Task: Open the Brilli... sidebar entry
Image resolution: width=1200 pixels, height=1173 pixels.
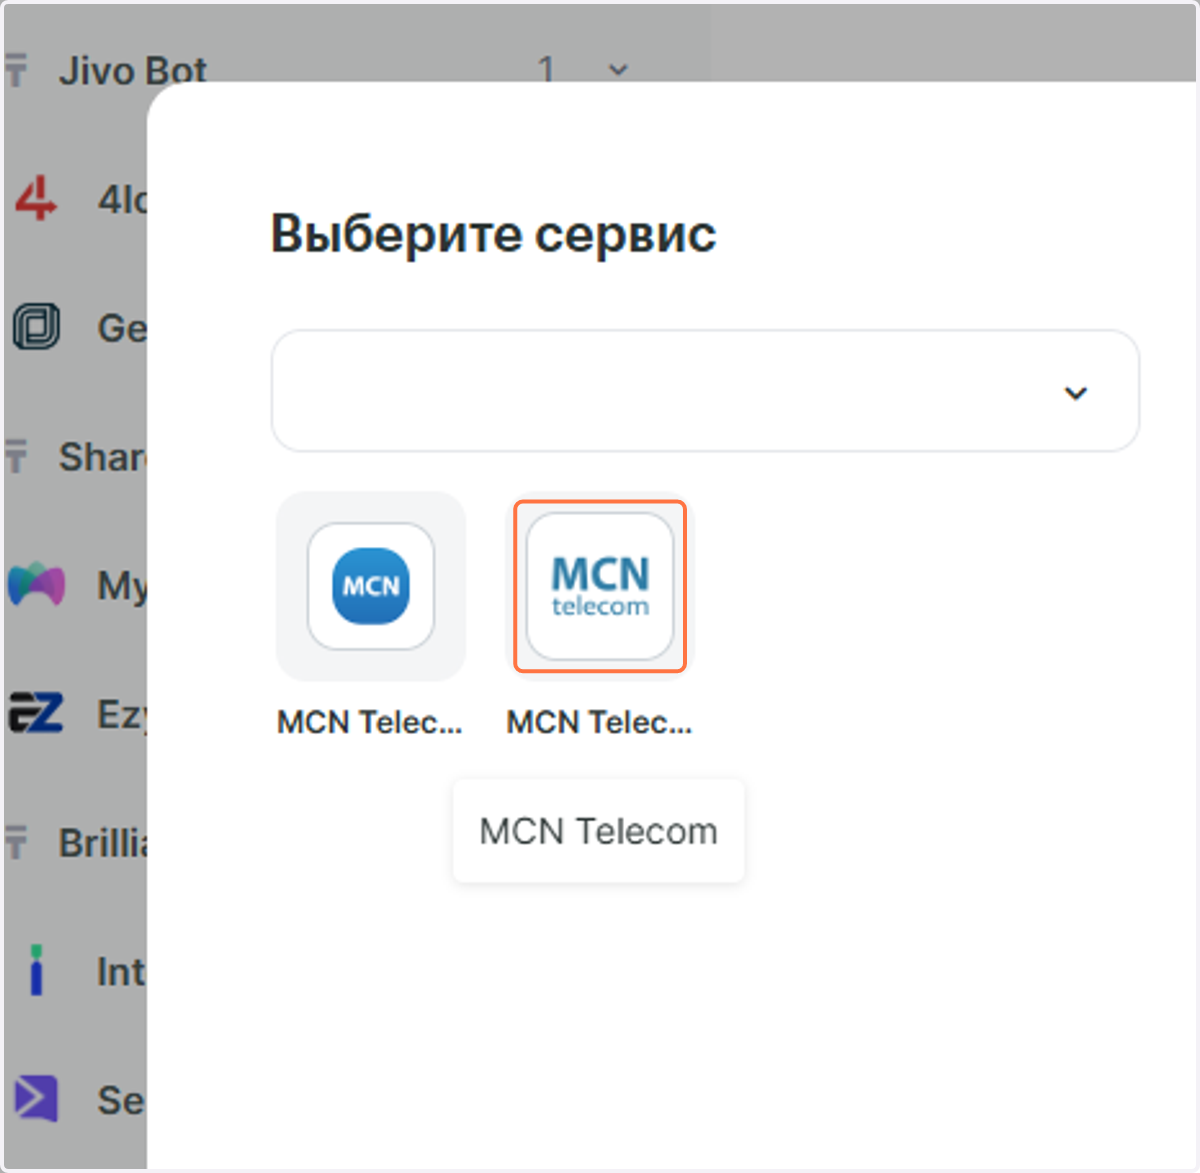Action: coord(102,843)
